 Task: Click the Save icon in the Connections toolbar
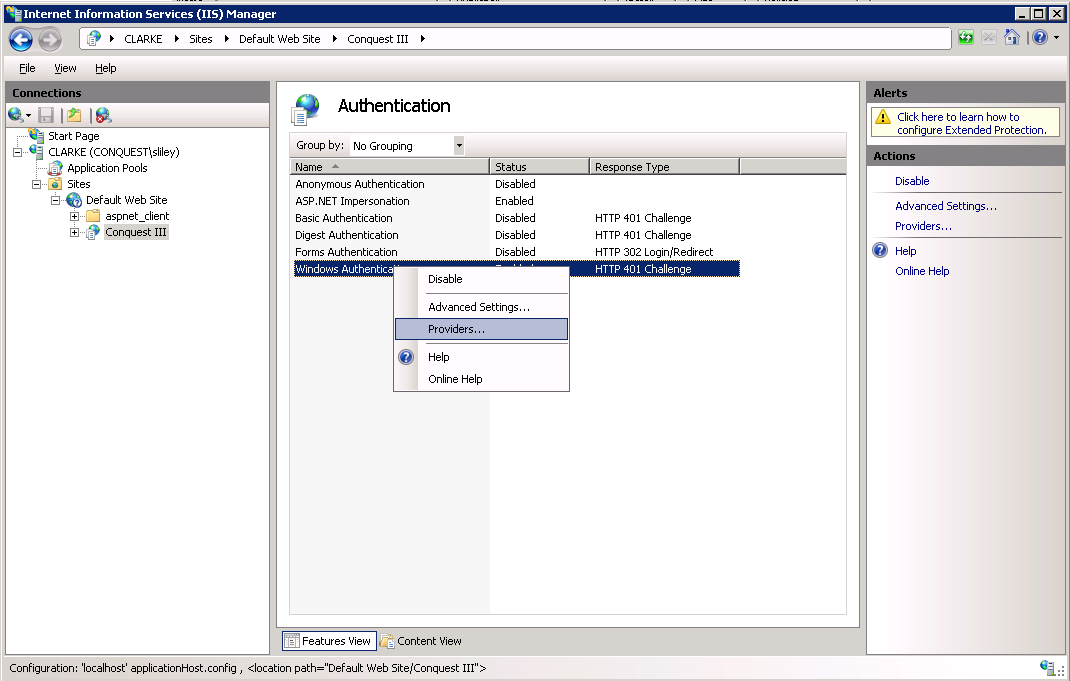(46, 115)
